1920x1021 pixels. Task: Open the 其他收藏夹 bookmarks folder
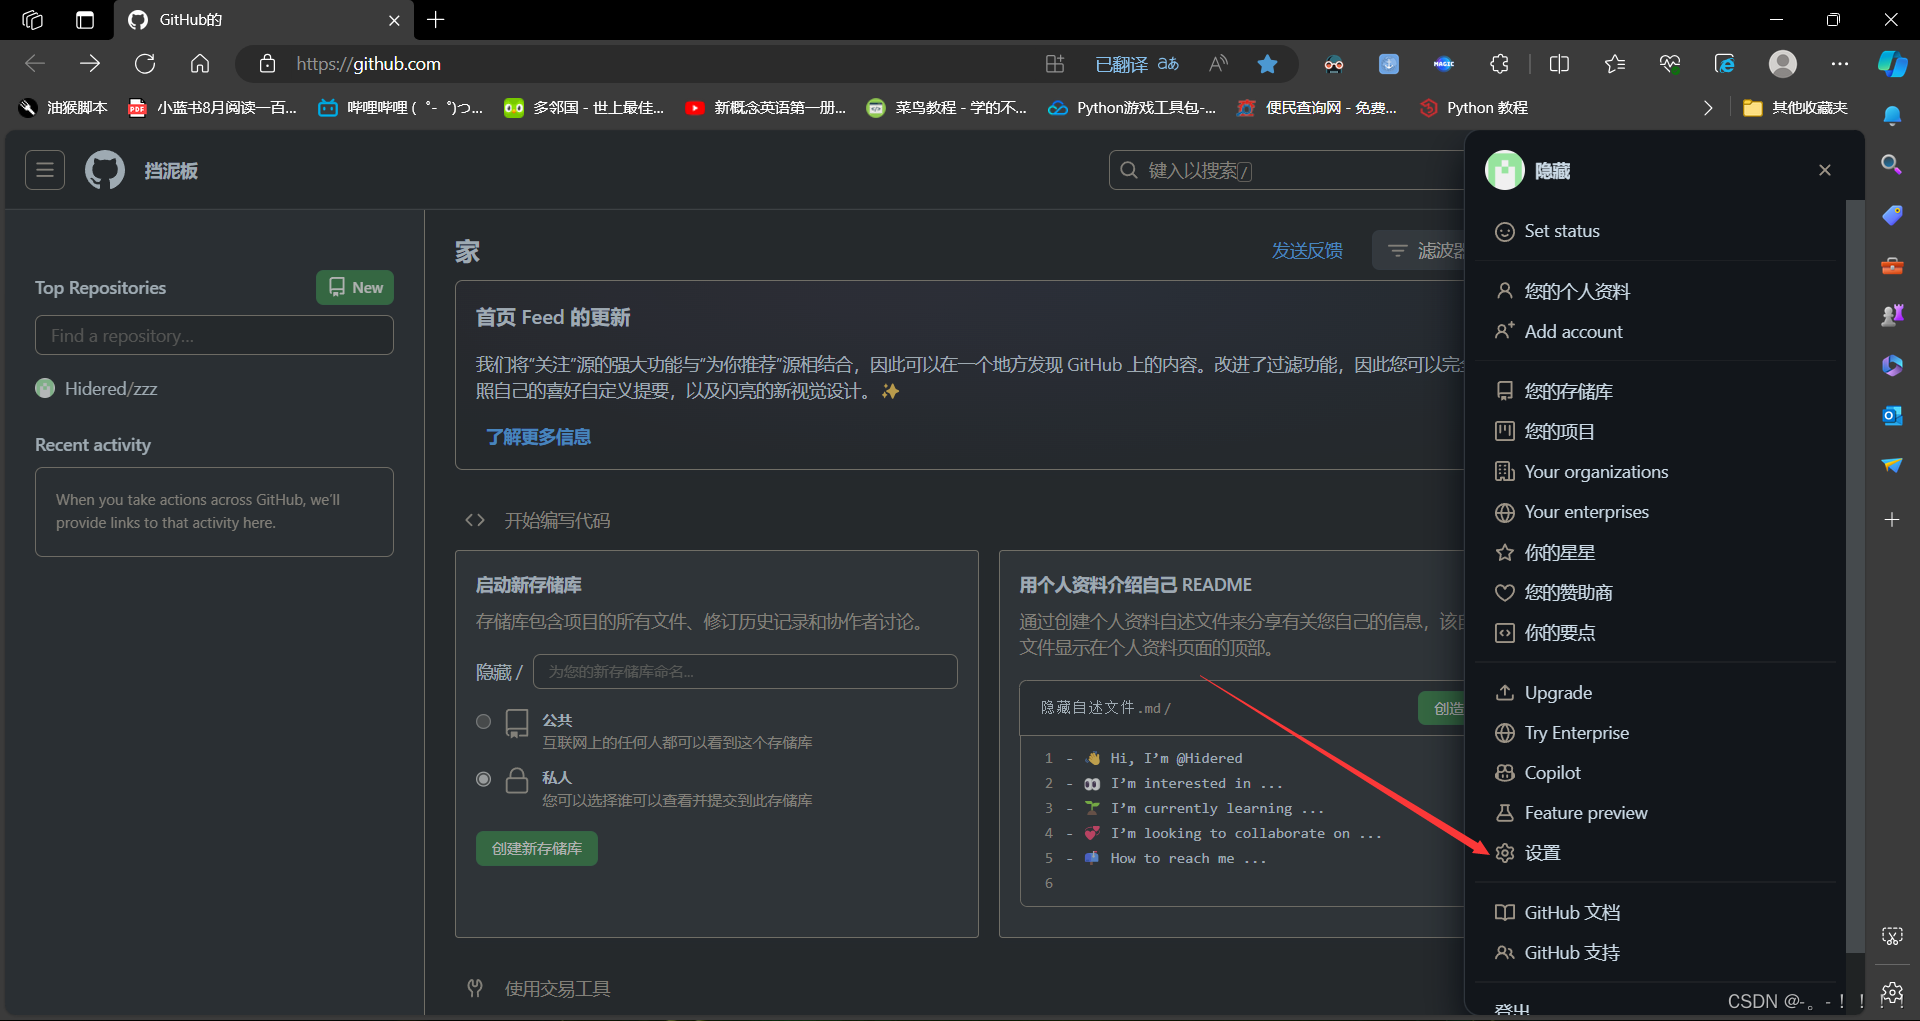1796,107
